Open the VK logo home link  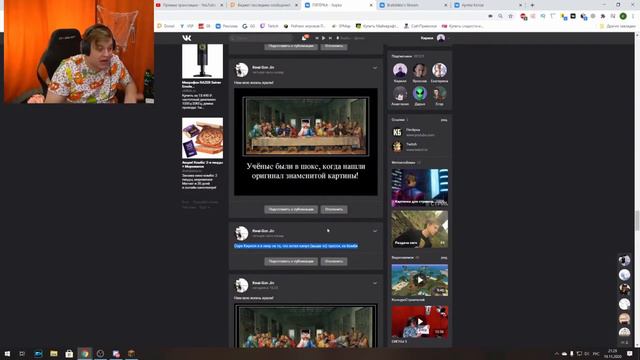pyautogui.click(x=187, y=38)
